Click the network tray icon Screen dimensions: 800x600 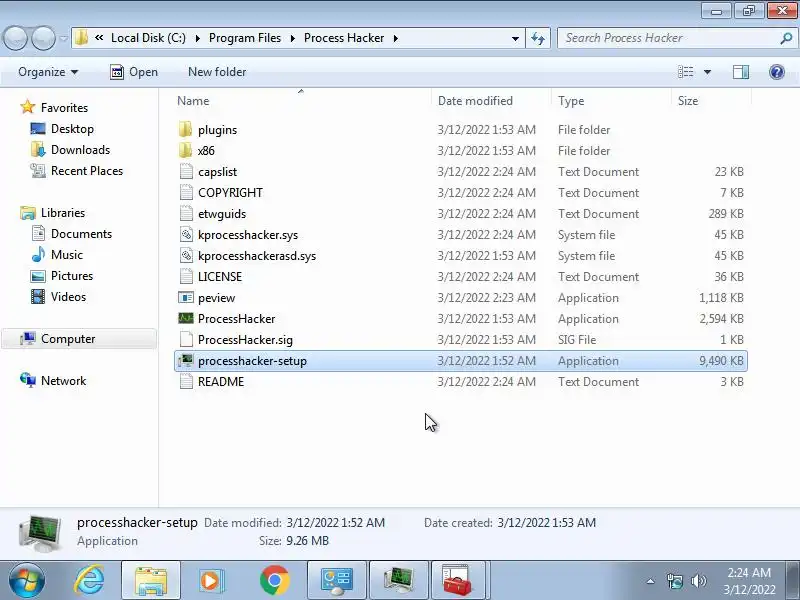click(x=674, y=581)
